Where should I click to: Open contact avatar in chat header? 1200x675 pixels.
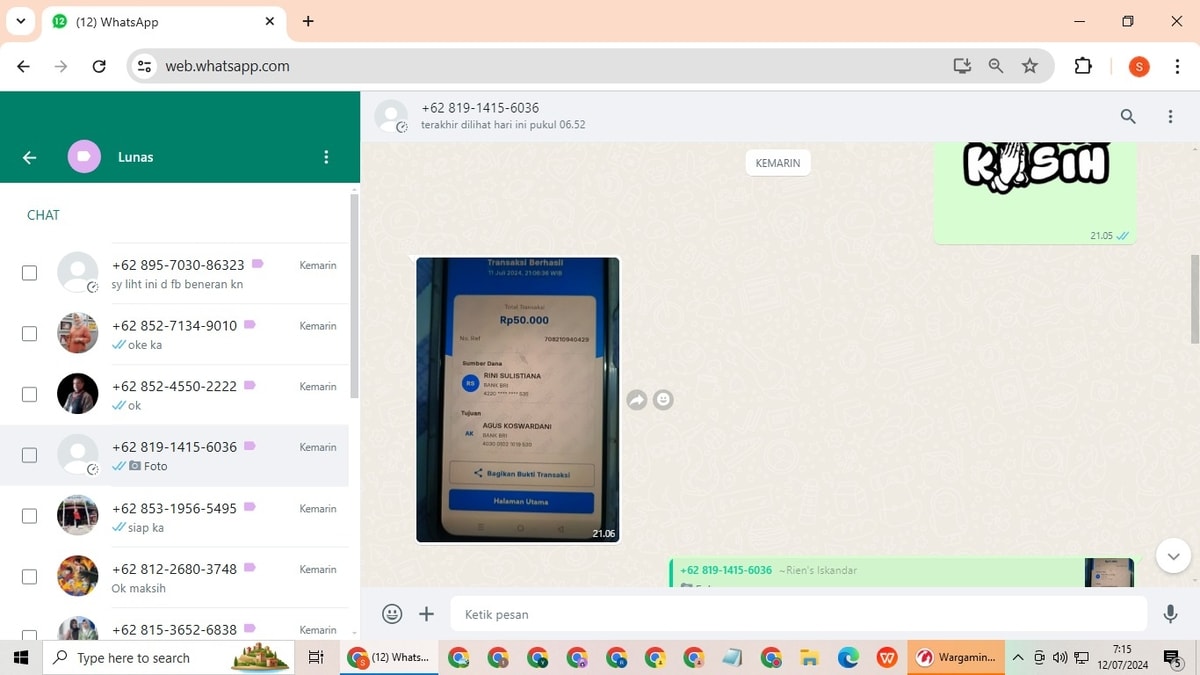391,116
